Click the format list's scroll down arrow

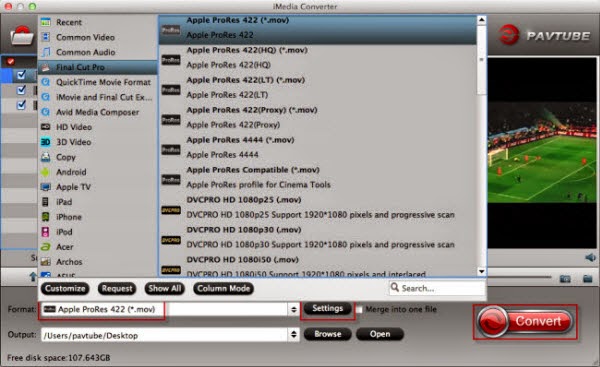(482, 271)
